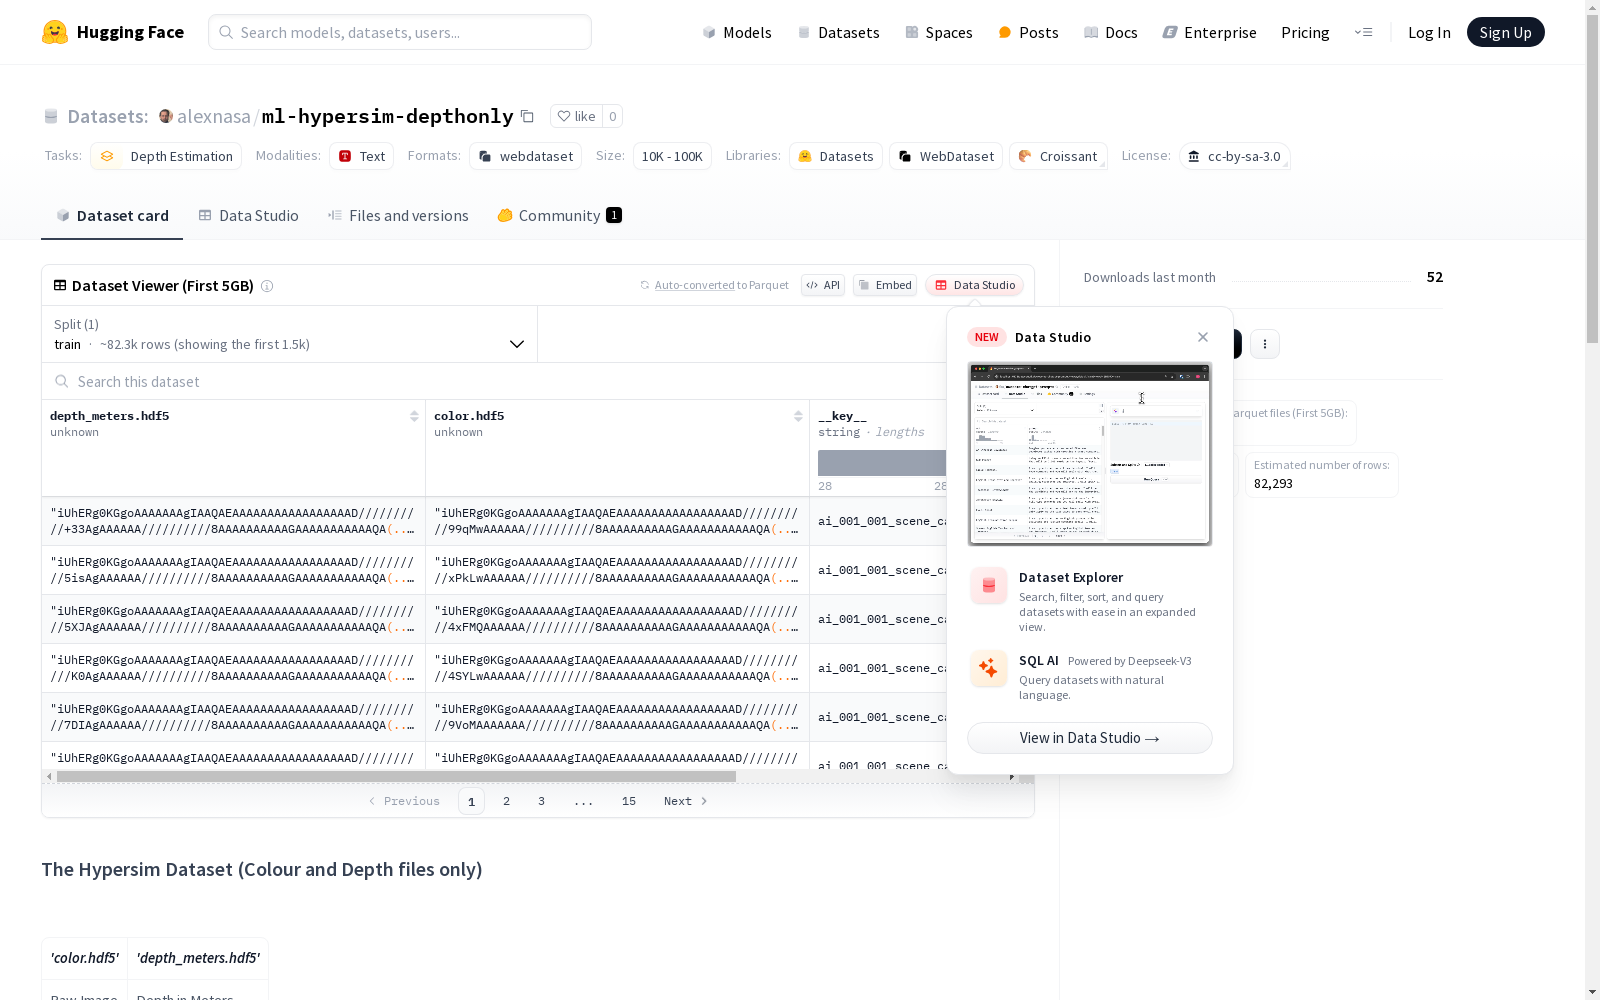
Task: Click the Next page button
Action: point(686,801)
